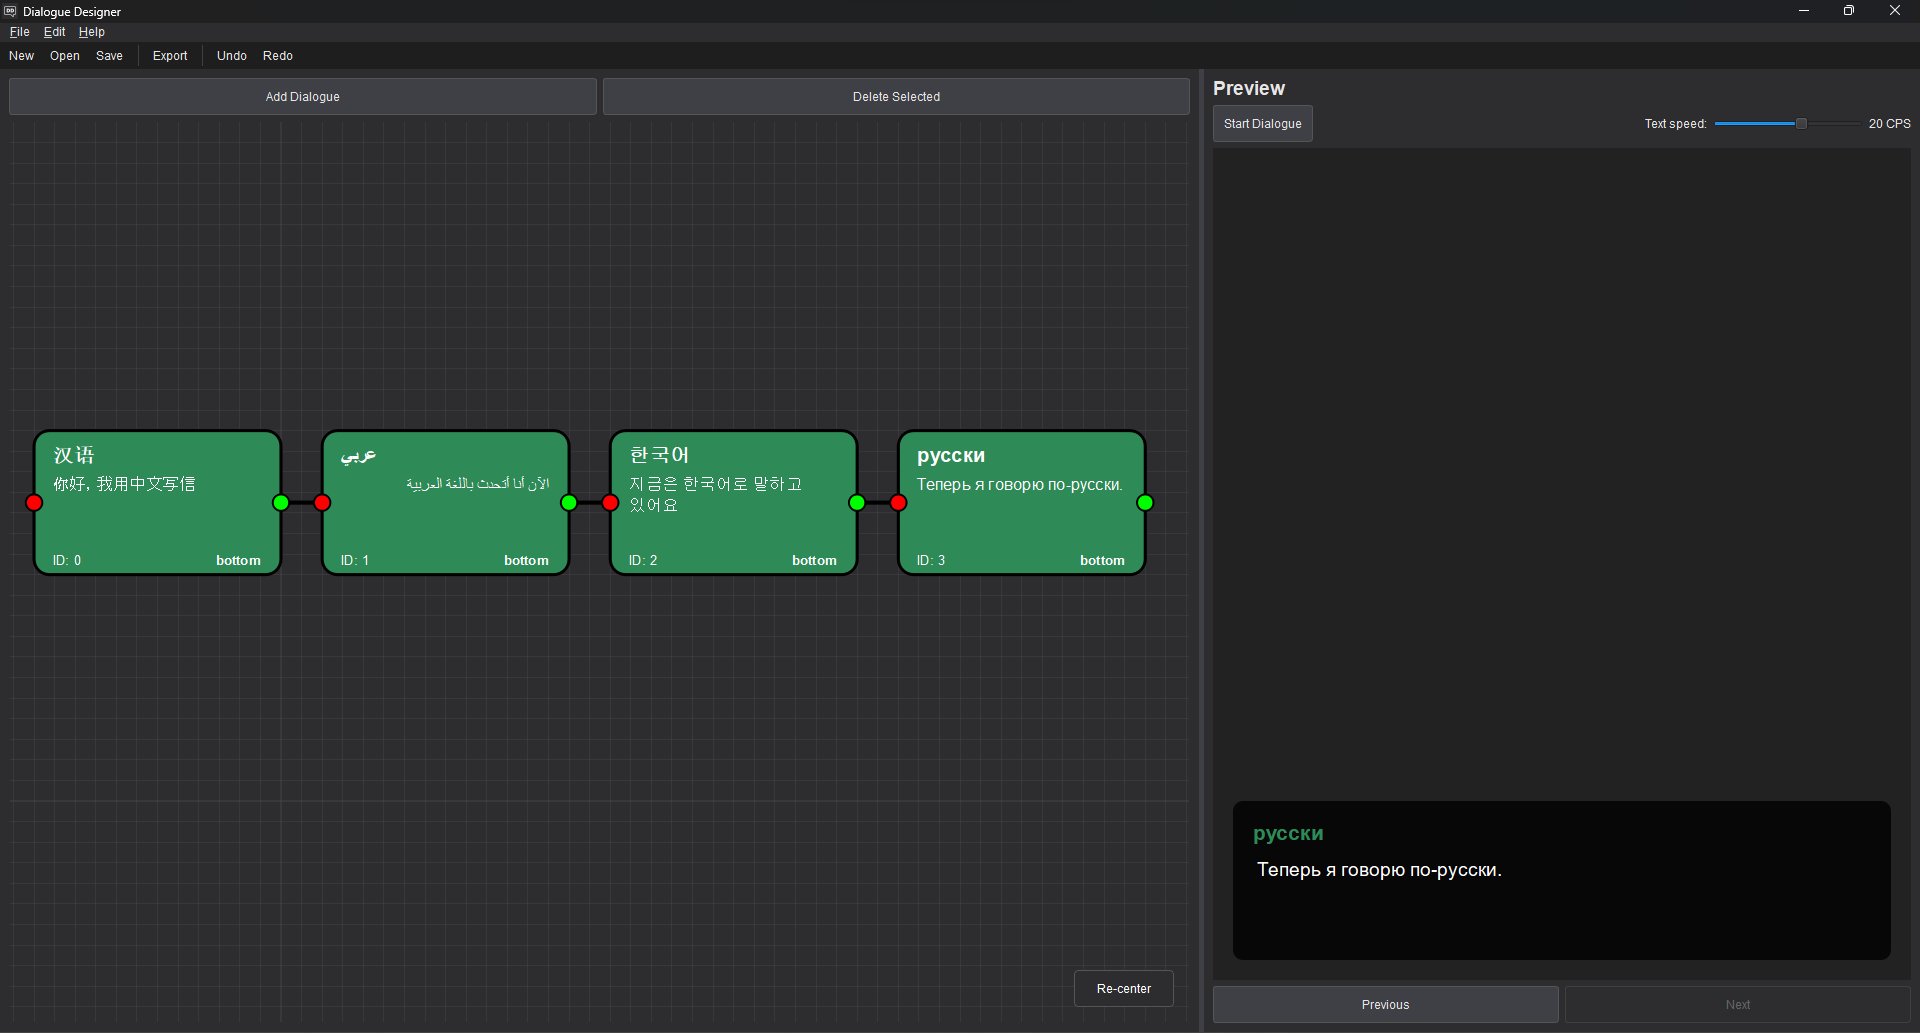Open the File menu

19,31
